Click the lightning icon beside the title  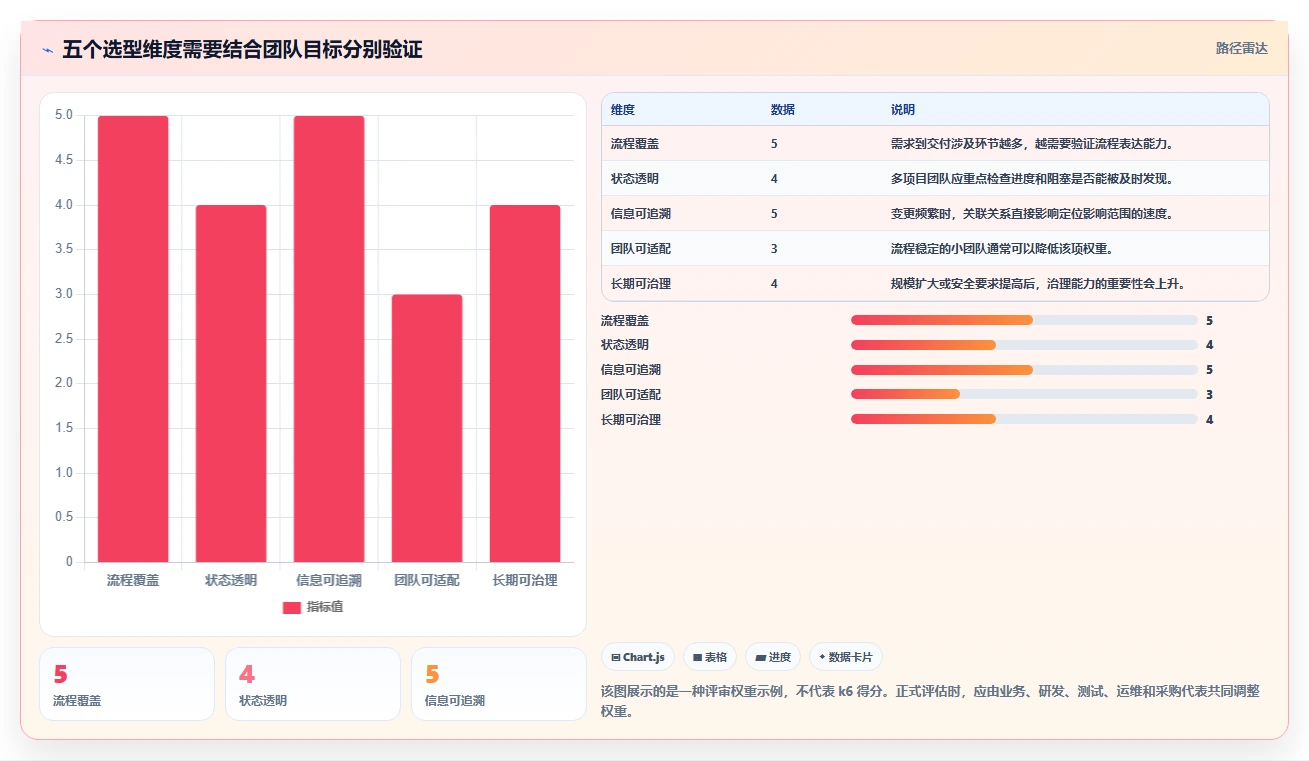tap(47, 50)
